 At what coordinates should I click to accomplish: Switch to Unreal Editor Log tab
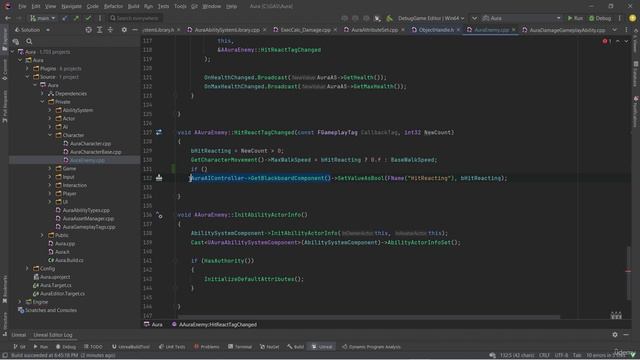click(53, 335)
